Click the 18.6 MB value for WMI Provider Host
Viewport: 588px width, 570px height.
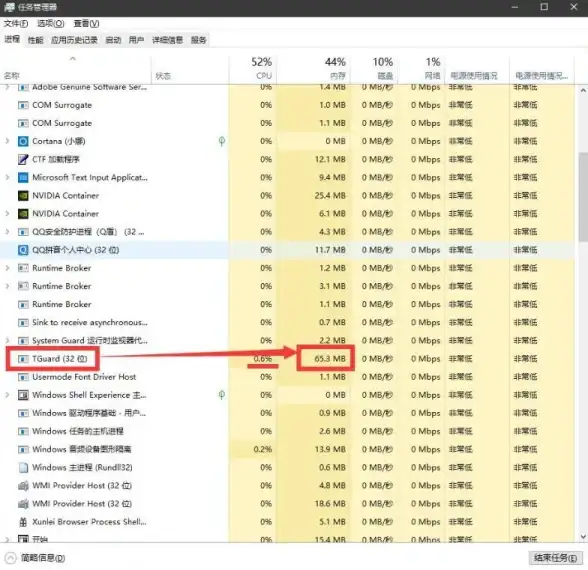[330, 504]
